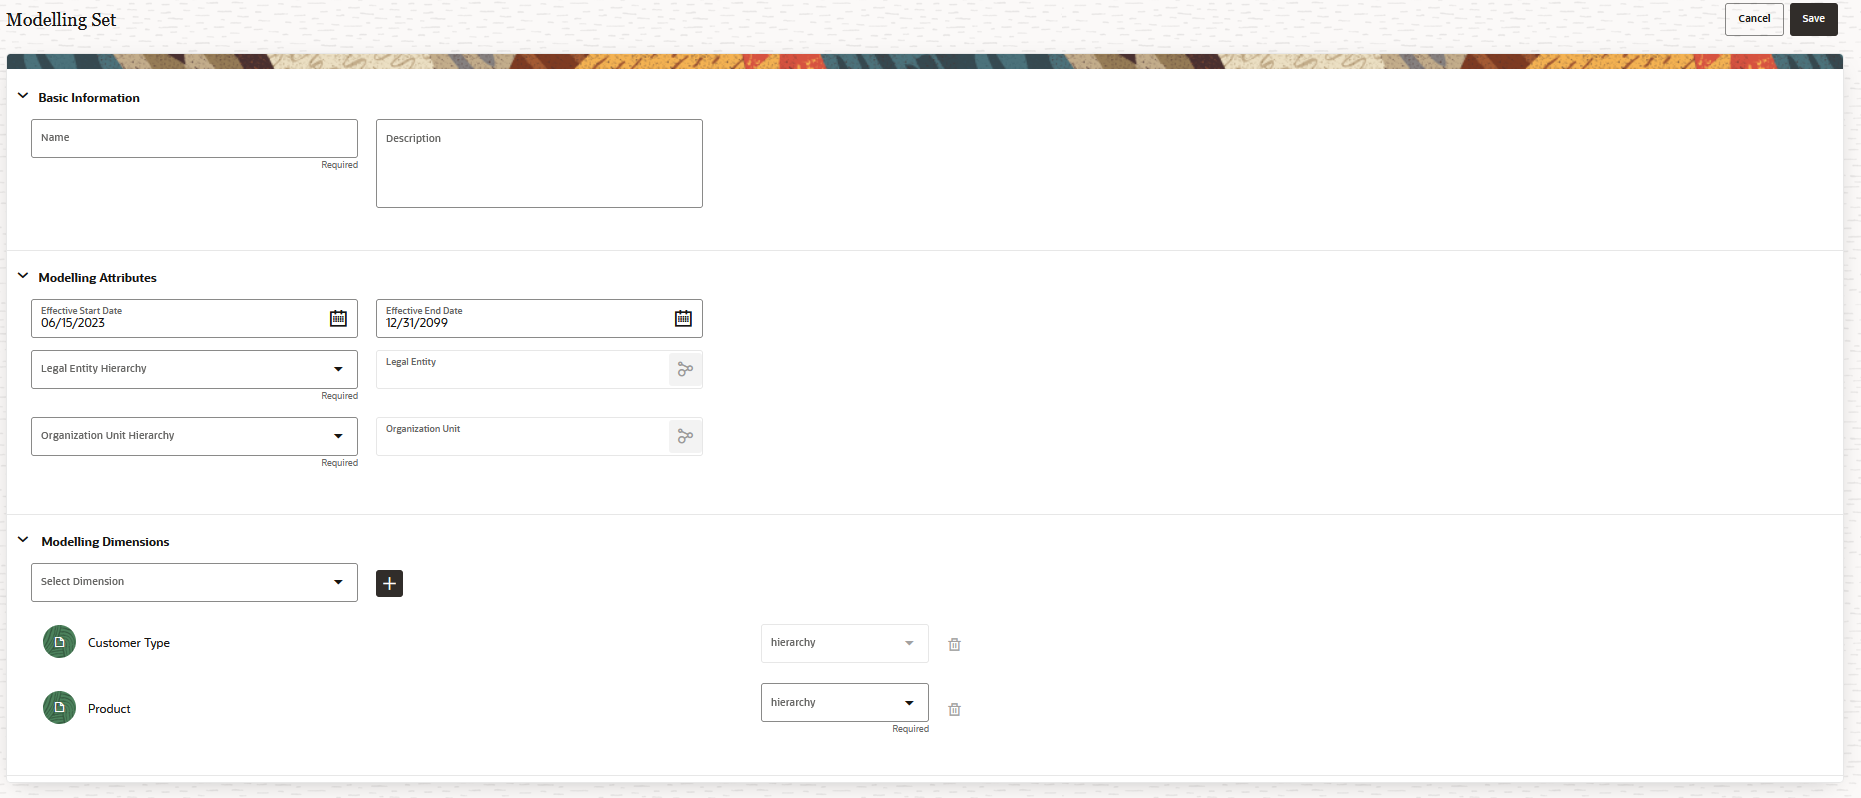Delete the Customer Type dimension row
Image resolution: width=1861 pixels, height=798 pixels.
coord(954,644)
